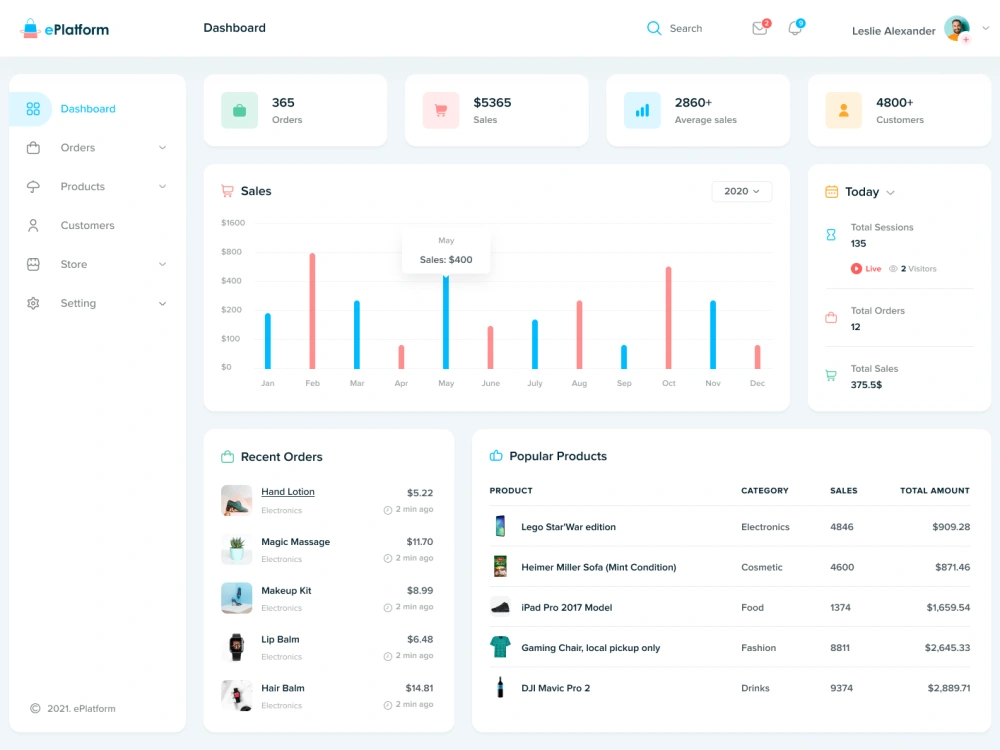Click the 375.5$ total sales value
The height and width of the screenshot is (750, 1000).
(x=866, y=385)
